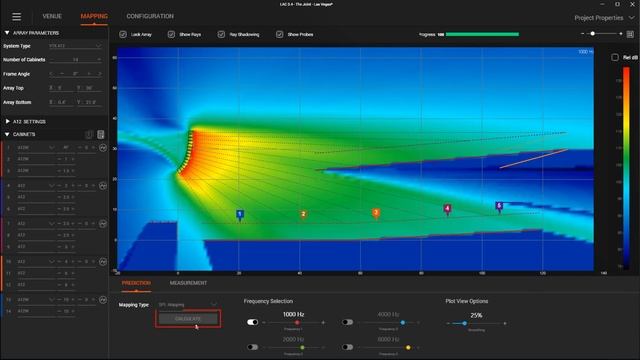Switch to the MEASUREMENT tab

(188, 283)
